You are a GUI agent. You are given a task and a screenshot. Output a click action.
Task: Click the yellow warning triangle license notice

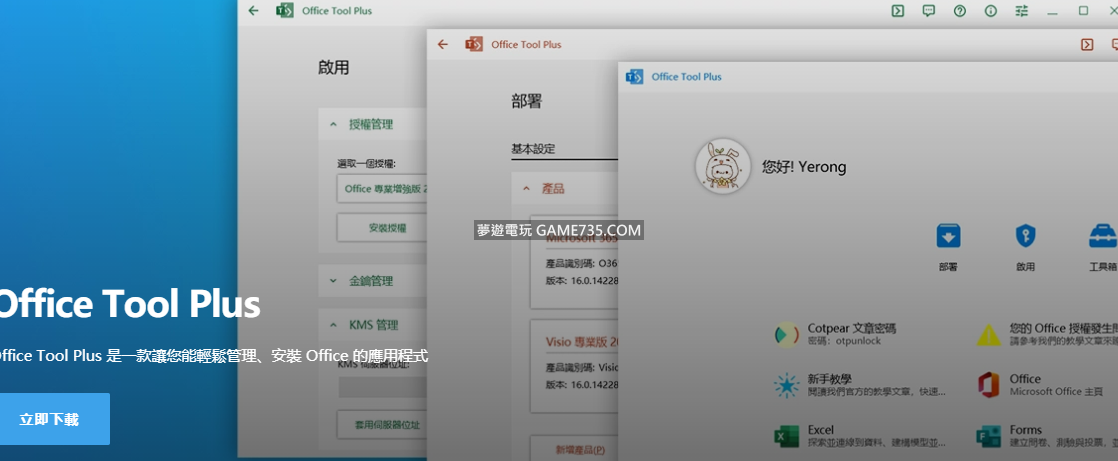point(989,334)
